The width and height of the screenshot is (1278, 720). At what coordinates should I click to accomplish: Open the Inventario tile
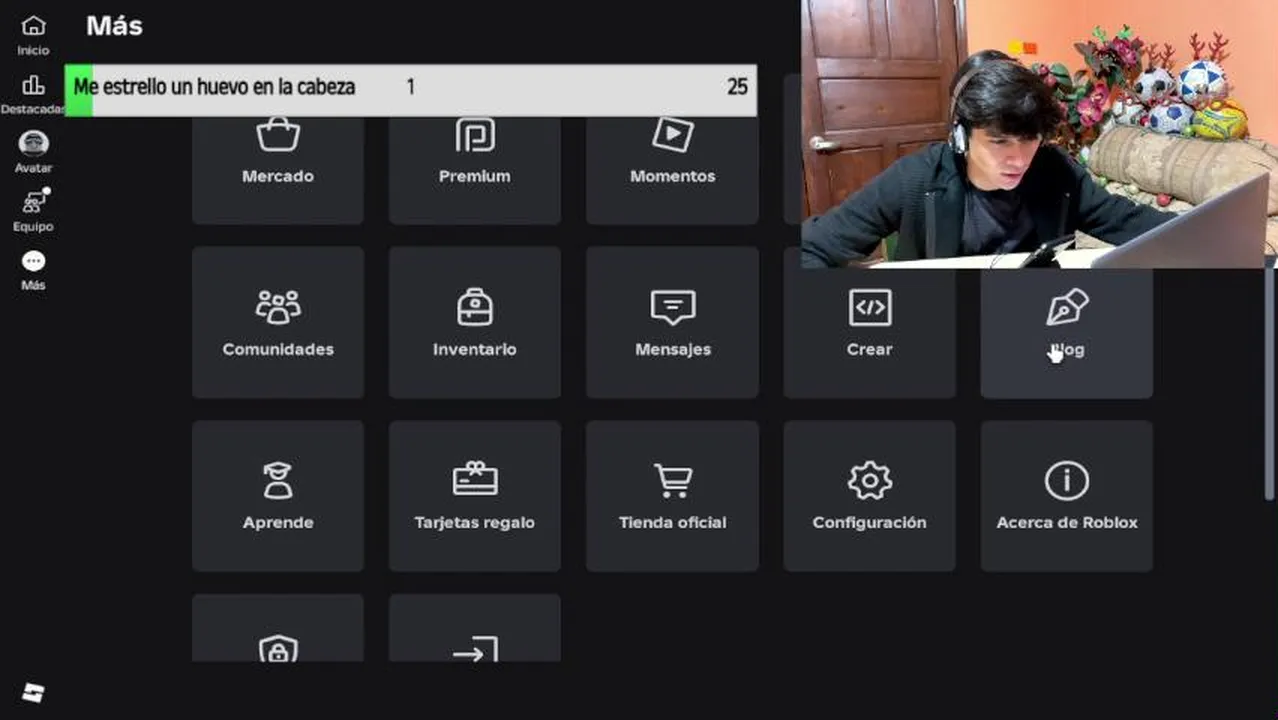tap(474, 322)
